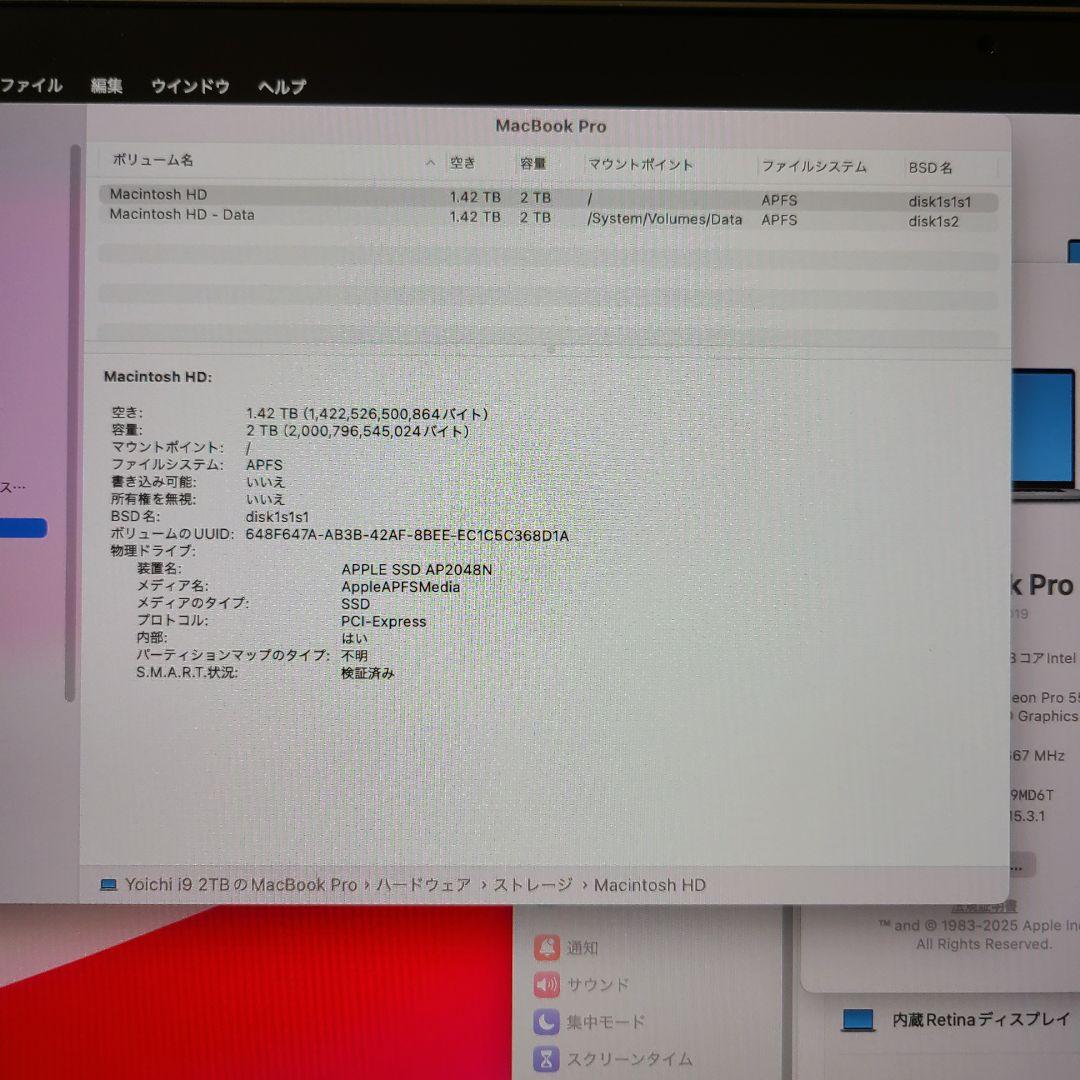Select the Macintosh HD volume row
This screenshot has width=1080, height=1080.
point(548,198)
